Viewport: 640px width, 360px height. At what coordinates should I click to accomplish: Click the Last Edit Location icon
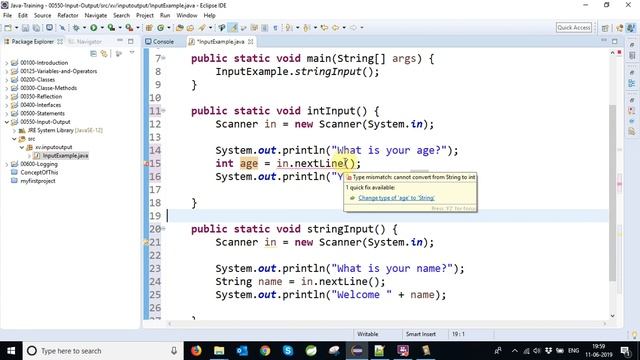tap(324, 28)
